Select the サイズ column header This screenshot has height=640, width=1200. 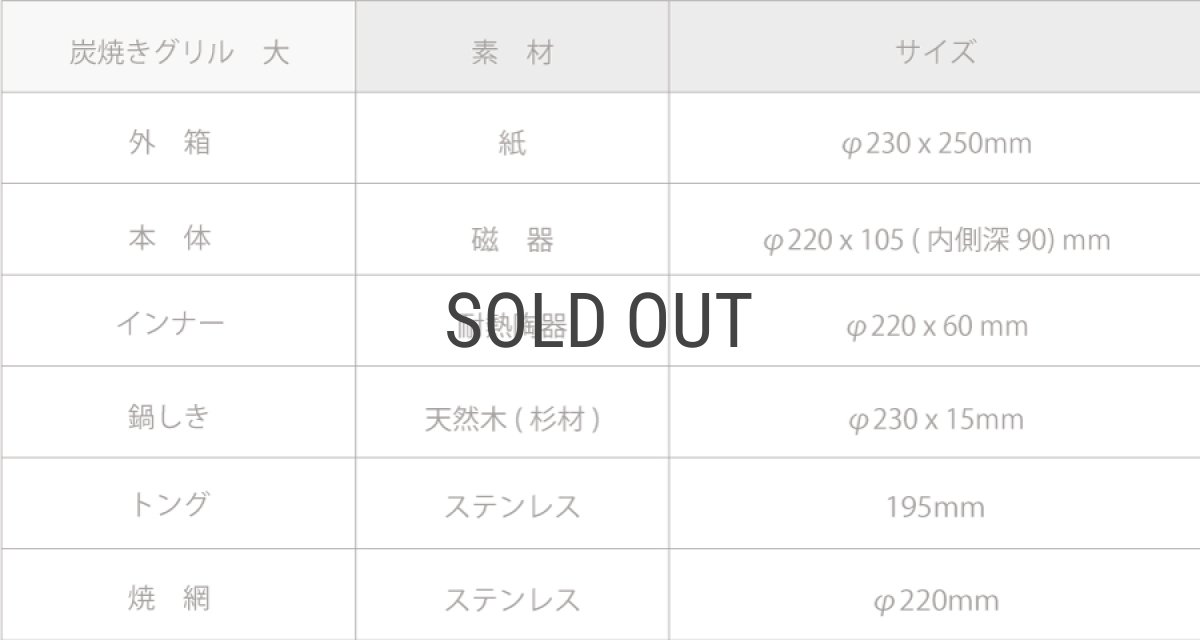tap(935, 52)
